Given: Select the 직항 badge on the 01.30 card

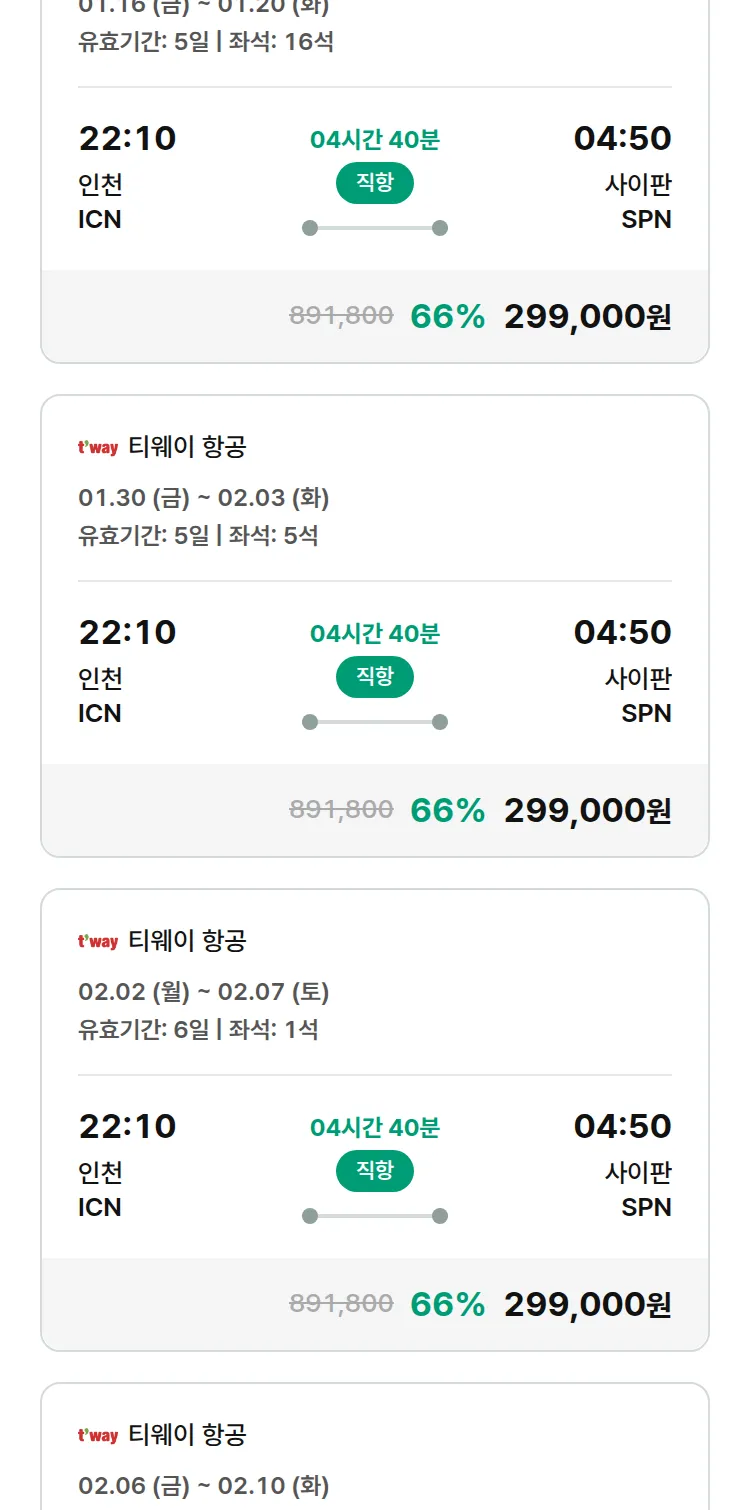Looking at the screenshot, I should [x=374, y=677].
